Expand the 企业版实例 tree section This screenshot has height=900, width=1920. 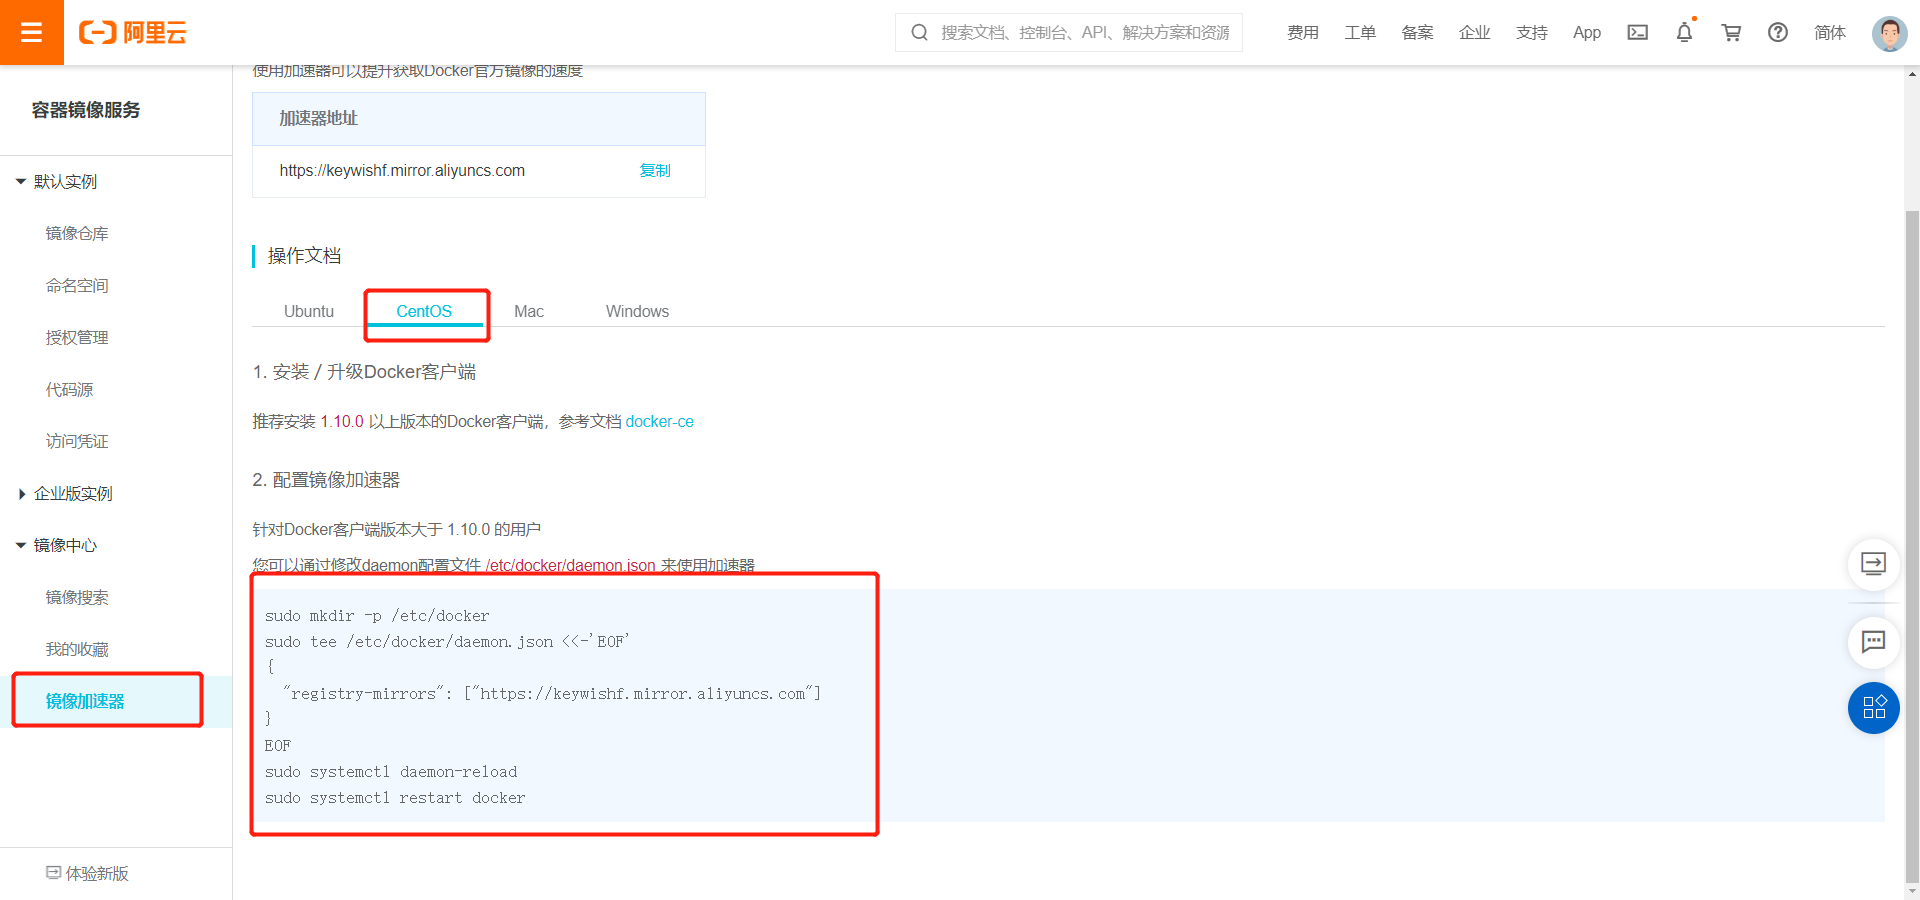[x=21, y=494]
